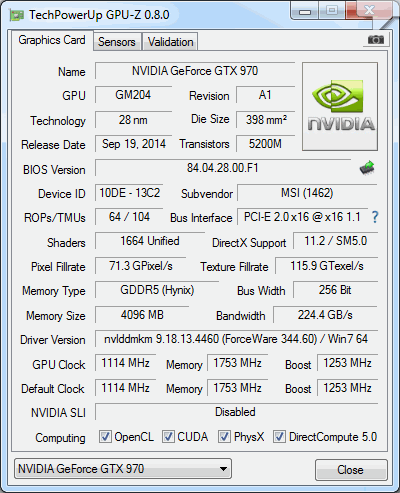The height and width of the screenshot is (493, 400).
Task: Click the GPU-Z title bar app icon
Action: pyautogui.click(x=17, y=15)
